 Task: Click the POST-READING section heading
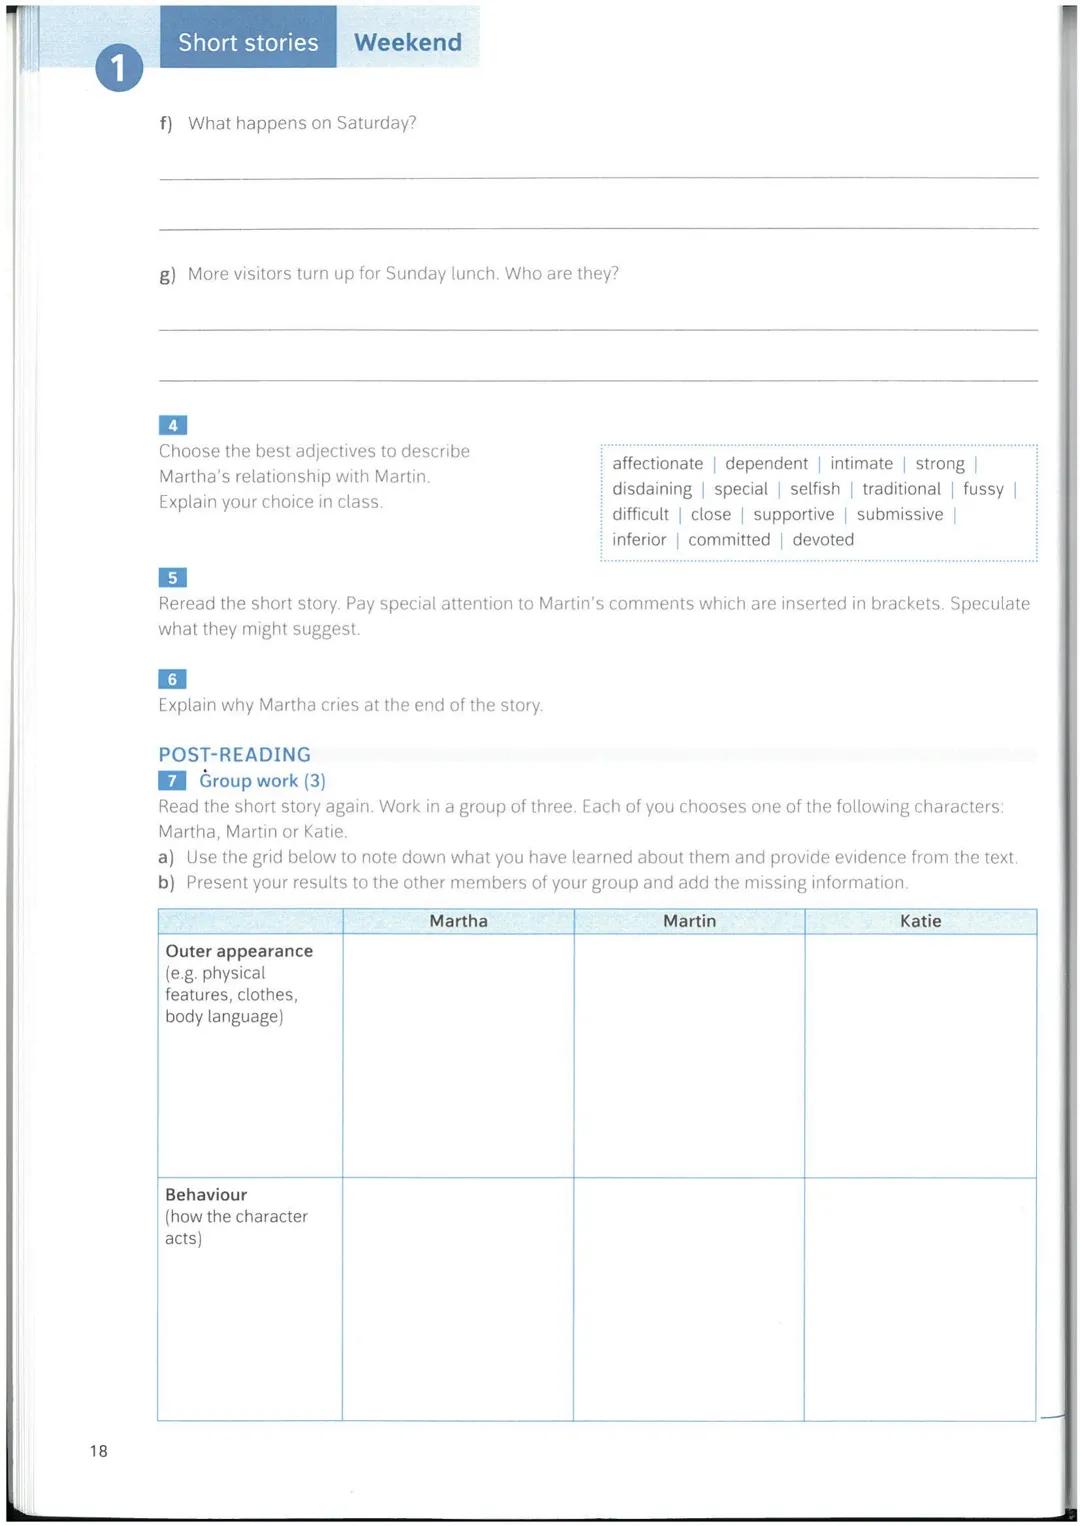tap(234, 754)
